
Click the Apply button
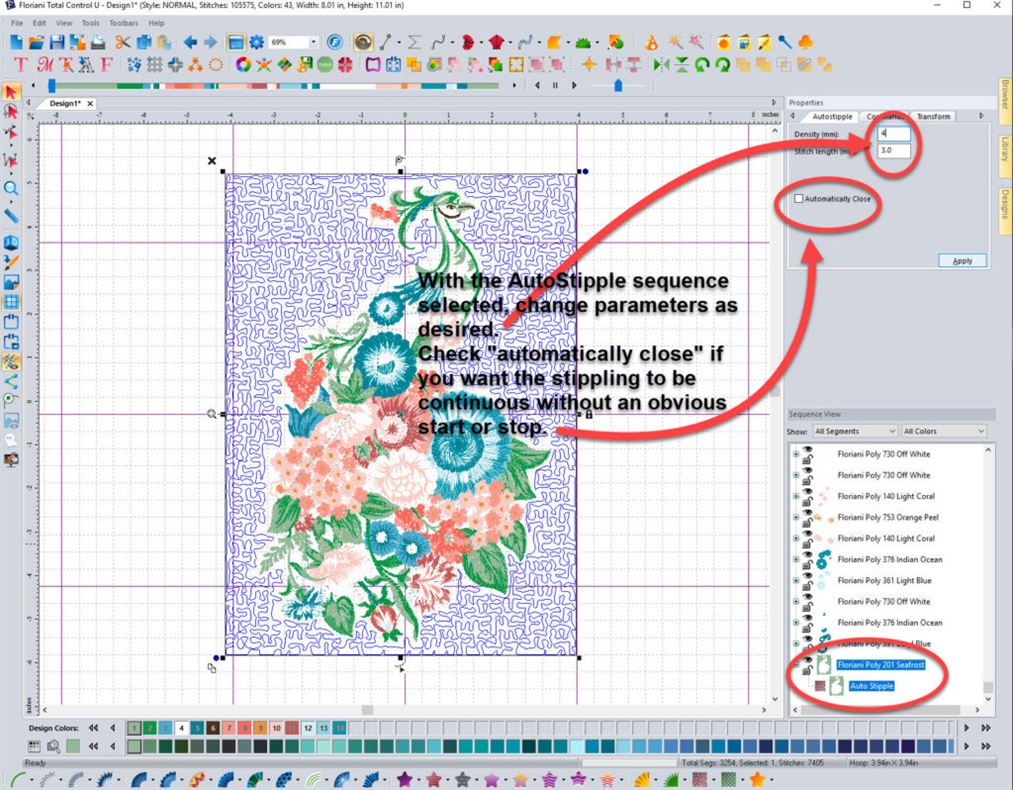961,260
